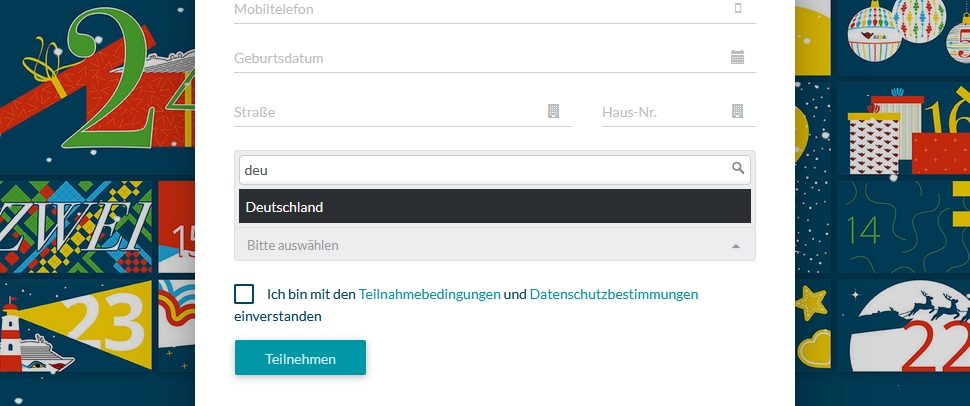This screenshot has width=970, height=406.
Task: Click into the Haus-Nr. input field
Action: click(660, 112)
